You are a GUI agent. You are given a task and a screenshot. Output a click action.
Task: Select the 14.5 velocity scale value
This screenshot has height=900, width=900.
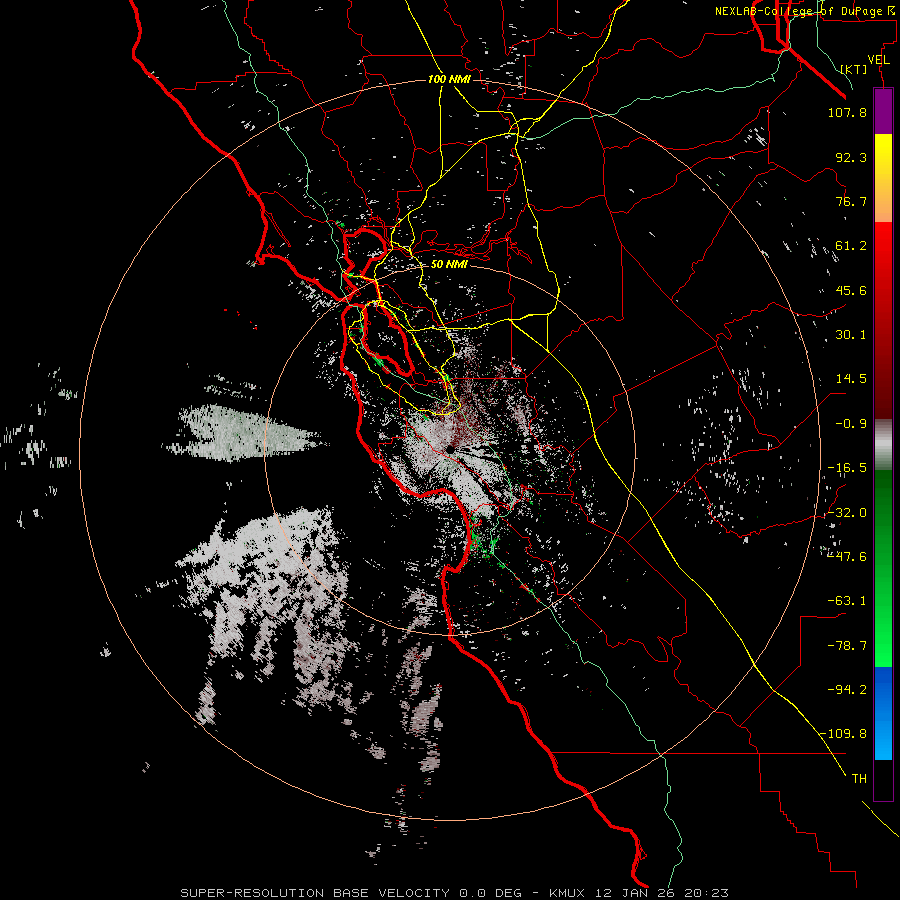(851, 379)
